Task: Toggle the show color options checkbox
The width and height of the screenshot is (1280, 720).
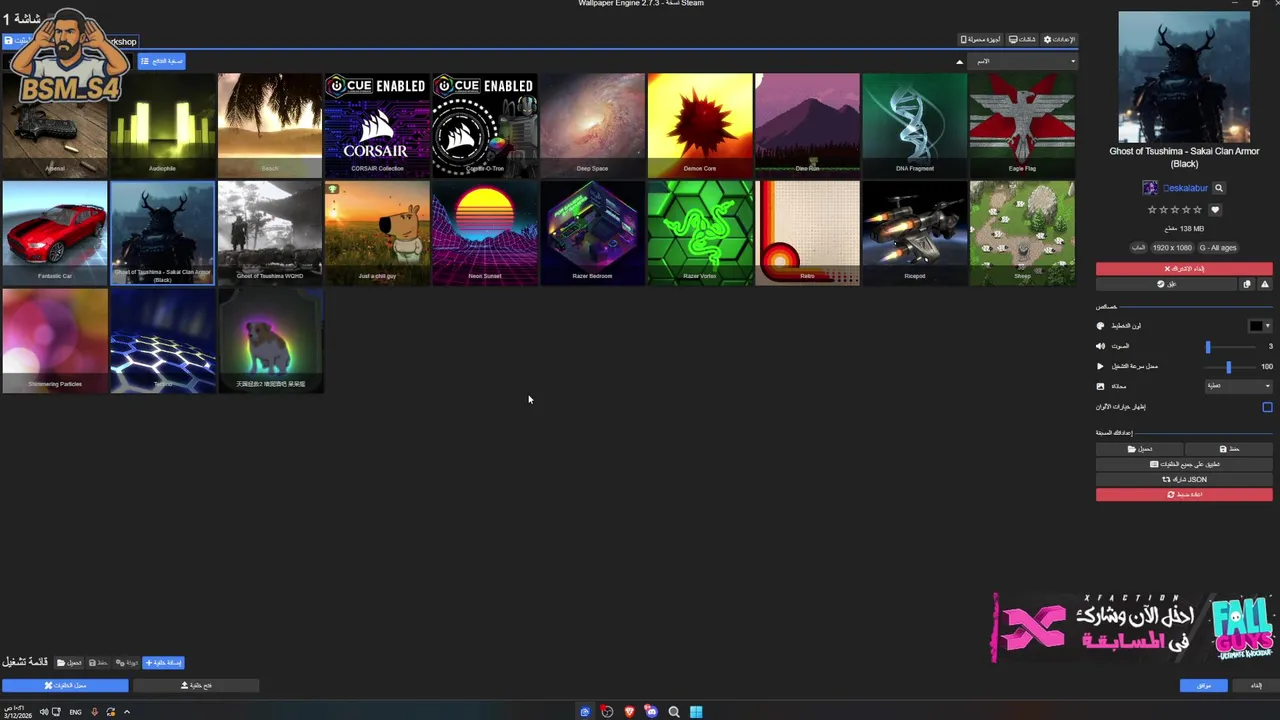Action: click(1267, 407)
